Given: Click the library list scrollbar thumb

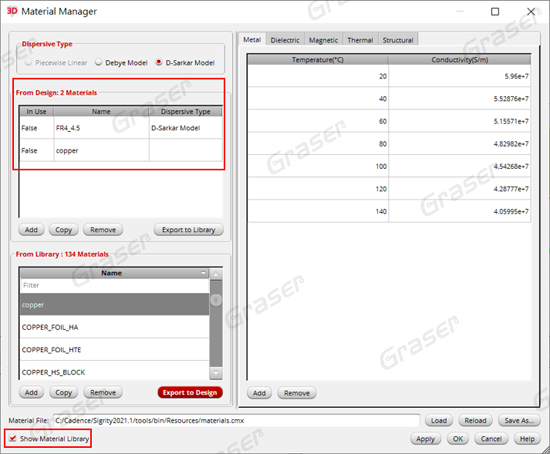Looking at the screenshot, I should pyautogui.click(x=216, y=300).
